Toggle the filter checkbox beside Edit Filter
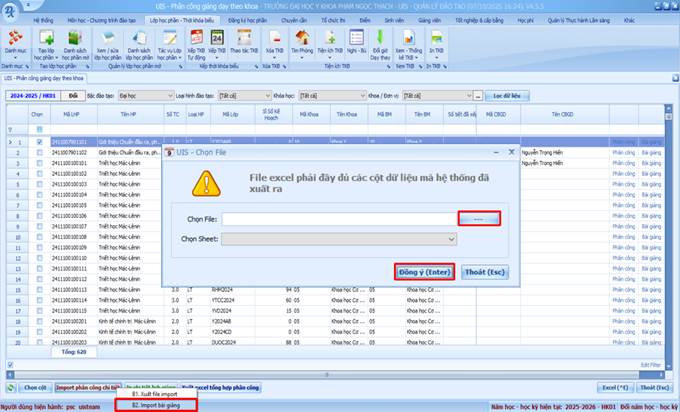 pyautogui.click(x=10, y=365)
